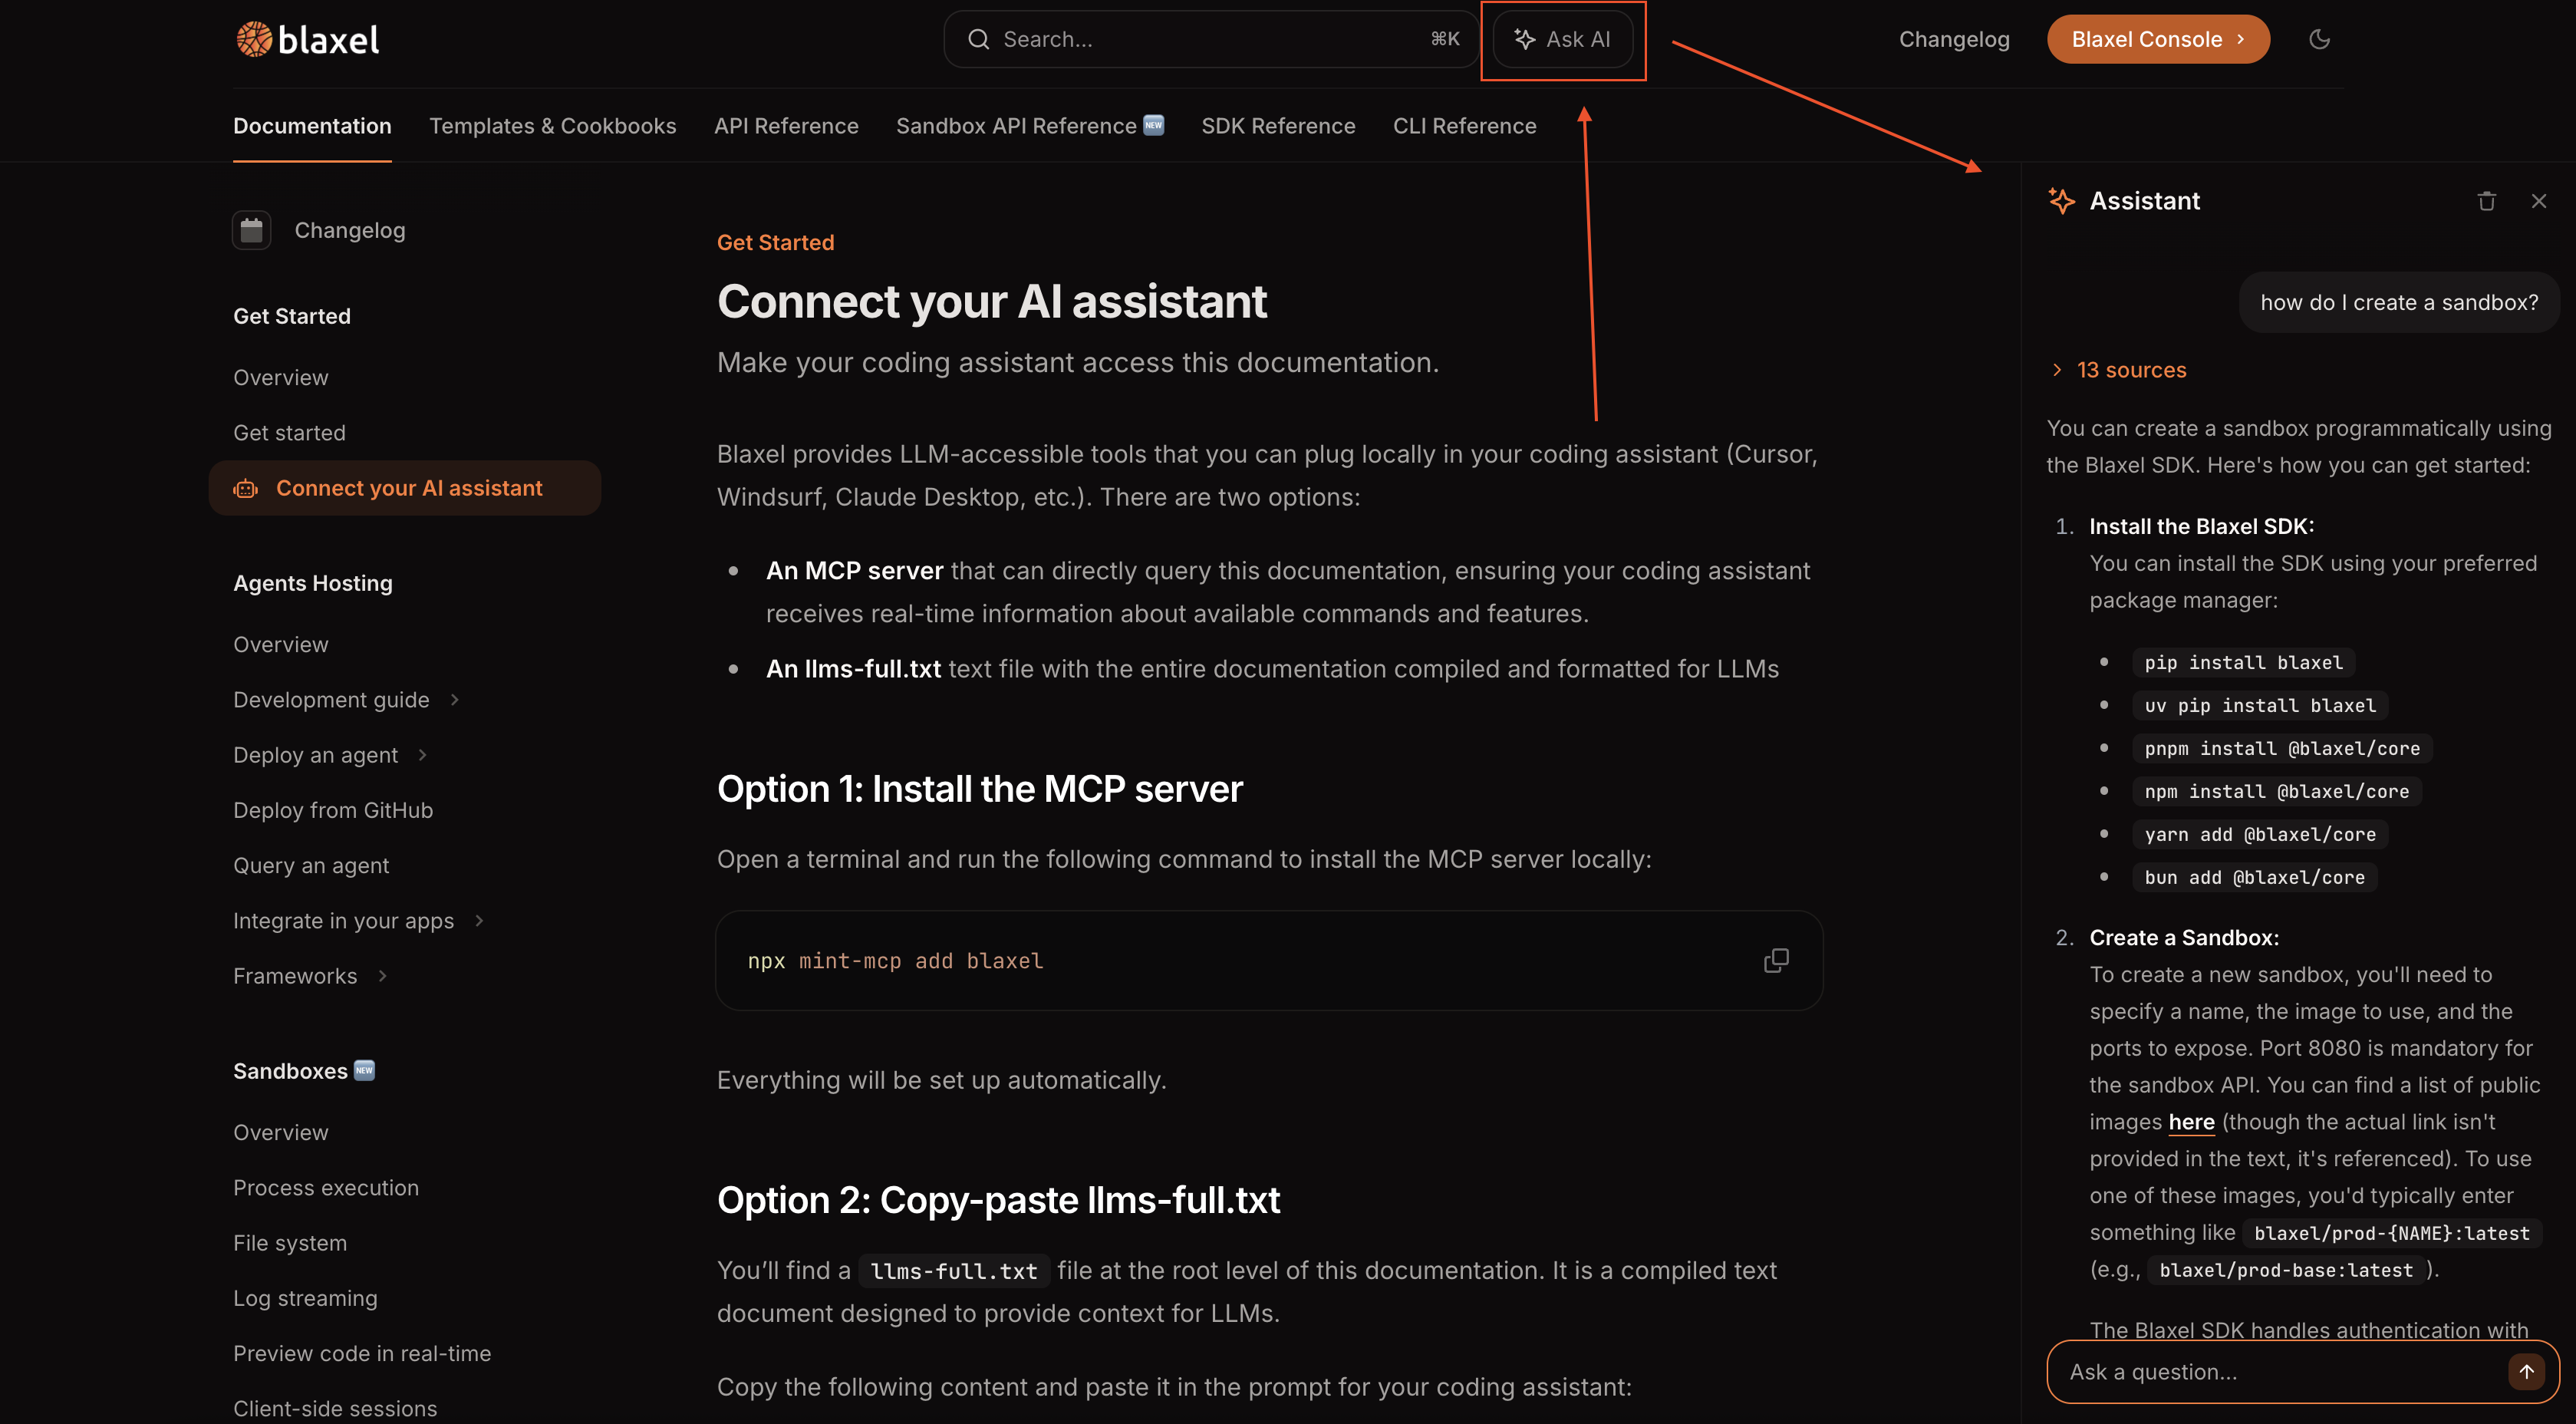2576x1424 pixels.
Task: Open File system page
Action: click(x=290, y=1243)
